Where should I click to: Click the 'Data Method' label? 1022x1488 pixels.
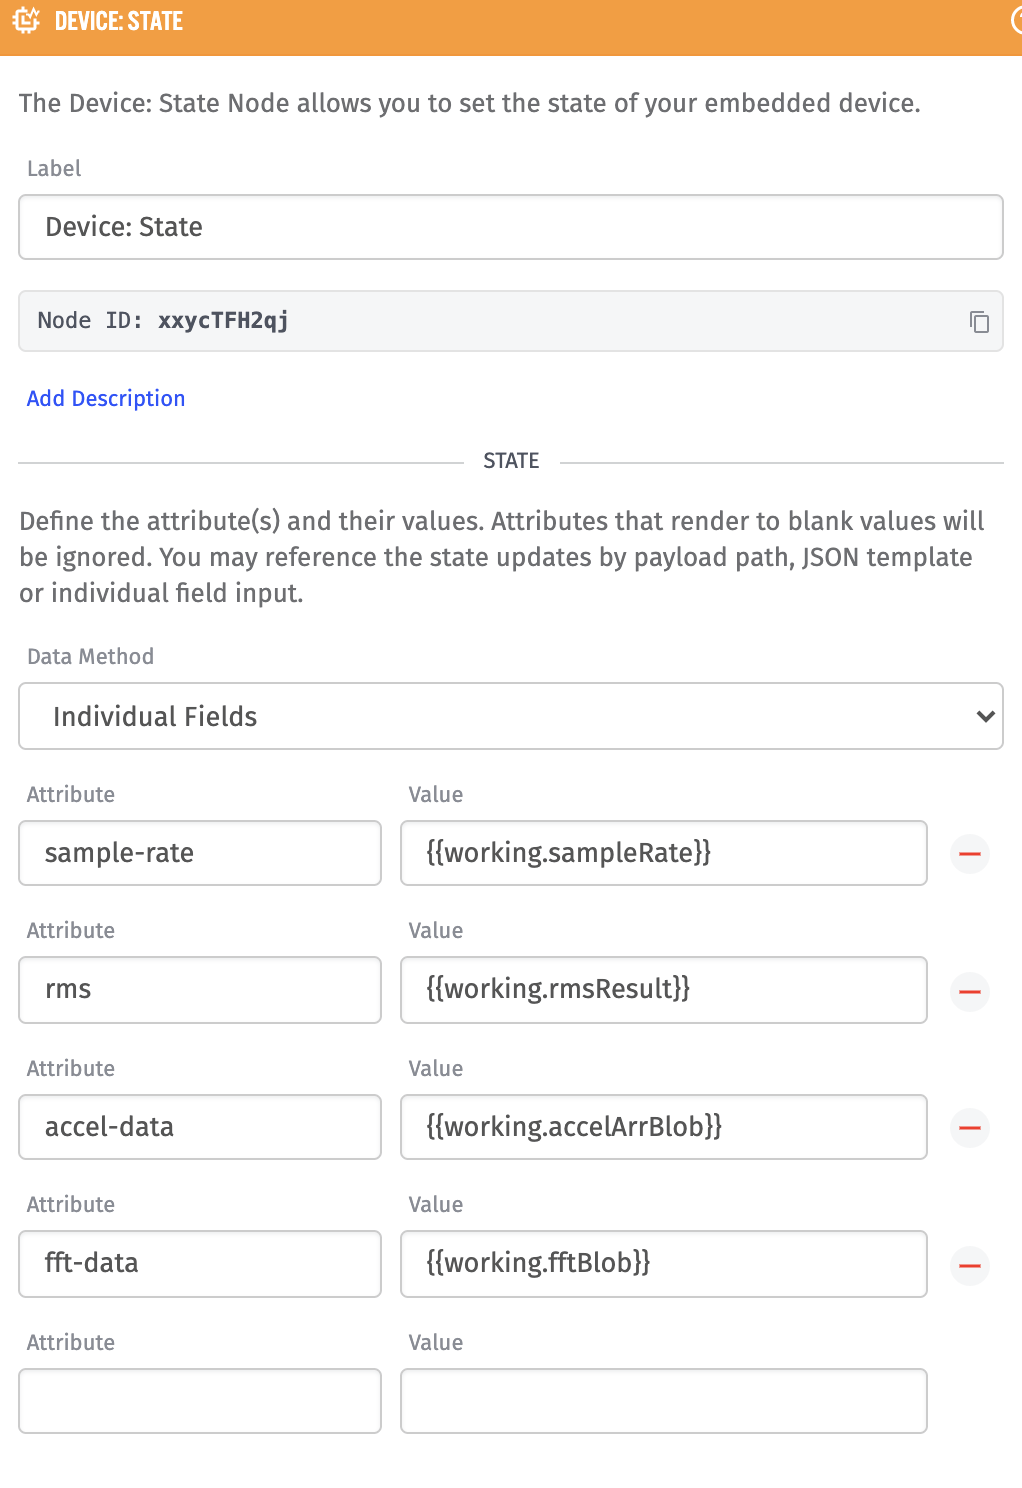[91, 657]
